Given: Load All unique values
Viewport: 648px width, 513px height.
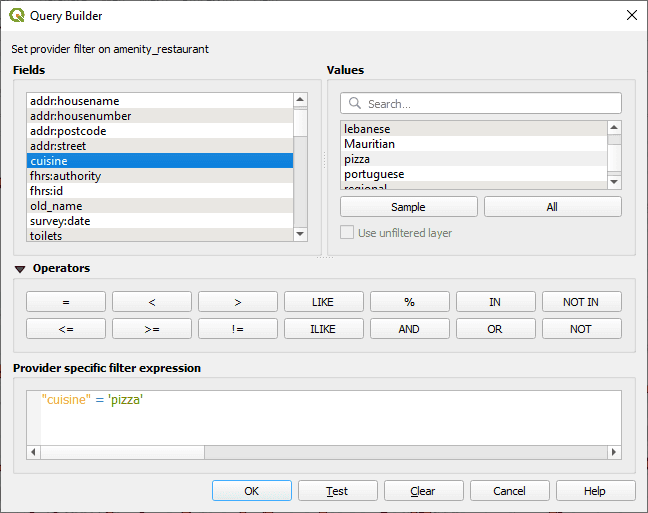Looking at the screenshot, I should tap(552, 207).
